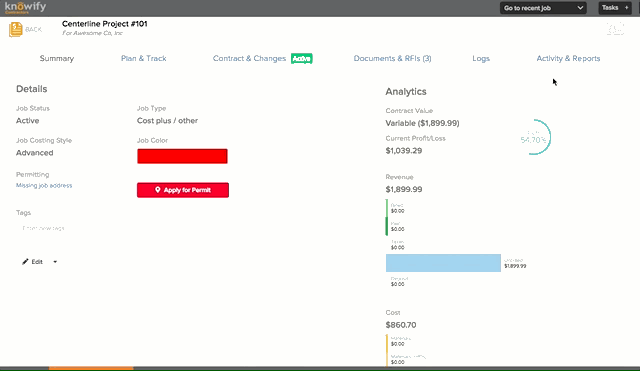Expand the caret next to Edit
Screen dimensions: 640x371
pos(55,262)
